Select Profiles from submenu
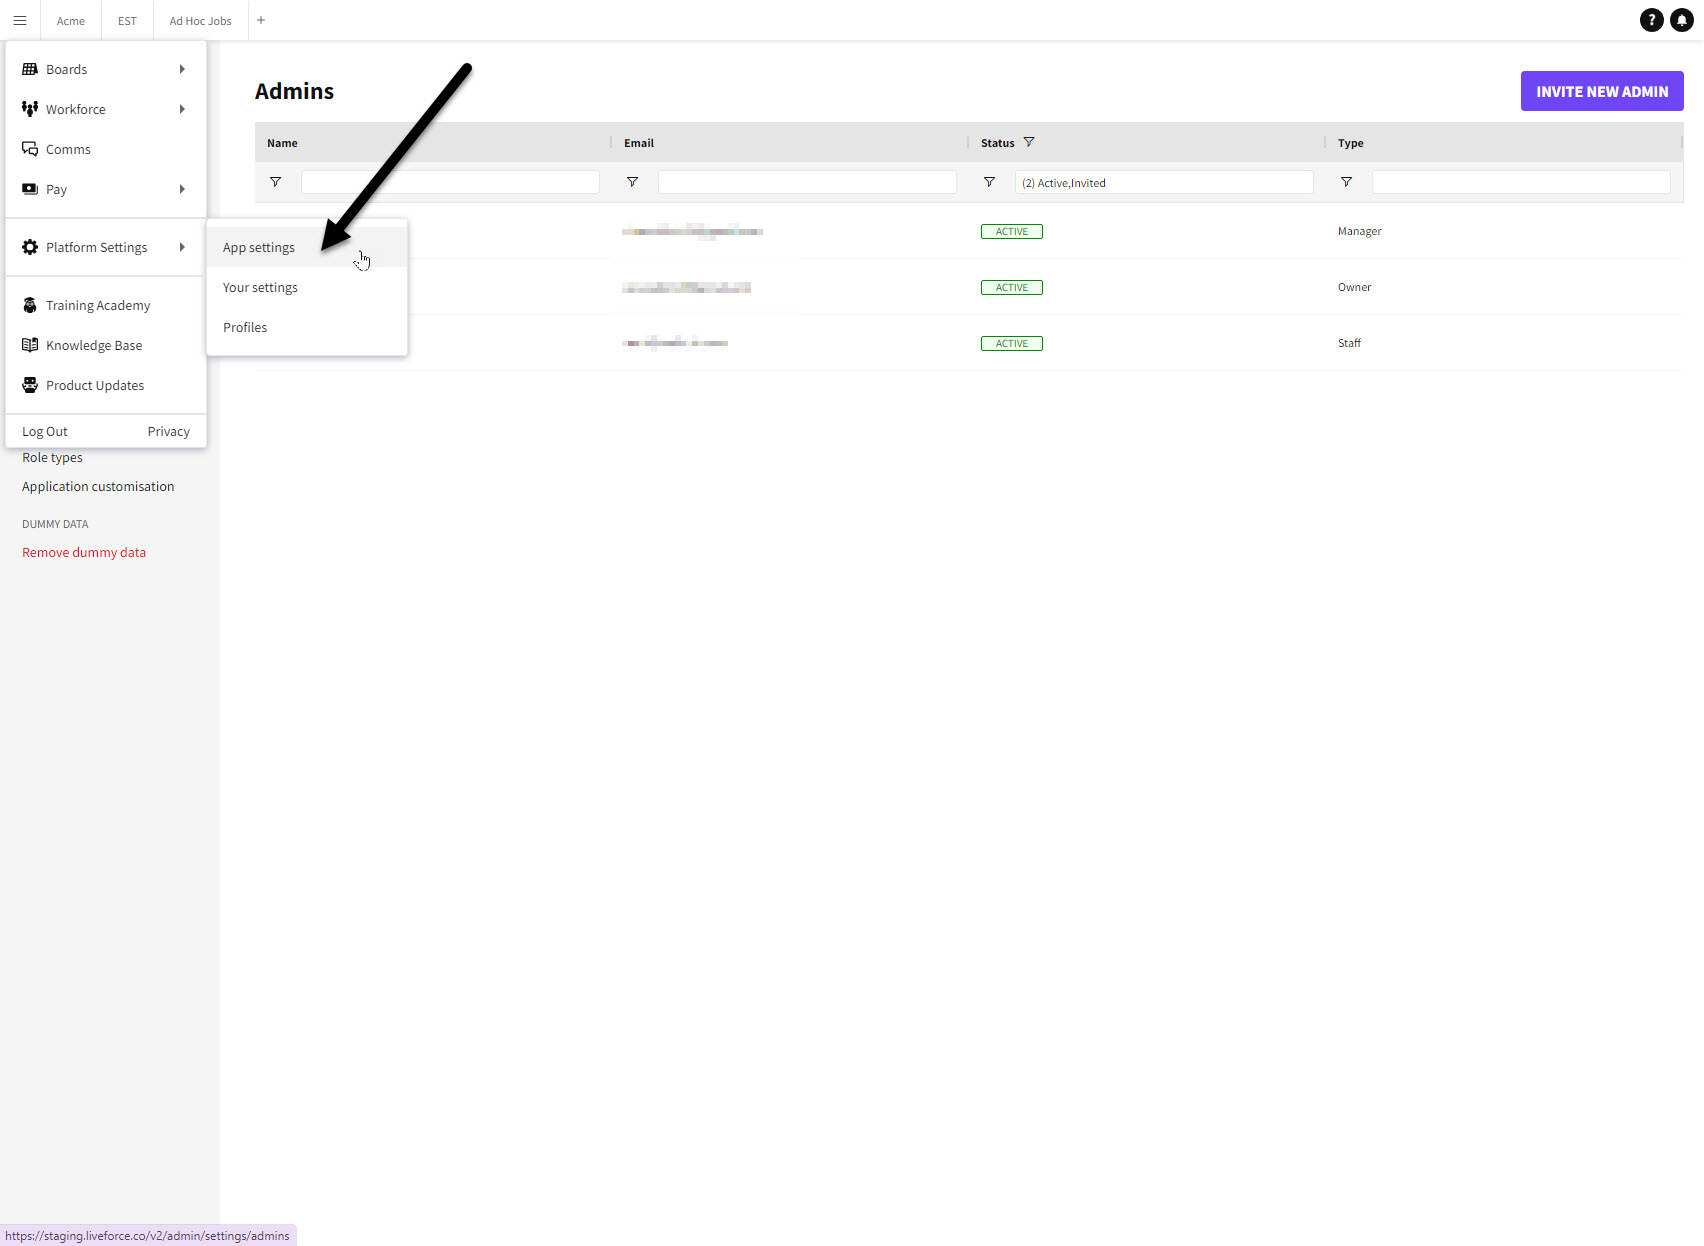The height and width of the screenshot is (1246, 1704). coord(307,327)
